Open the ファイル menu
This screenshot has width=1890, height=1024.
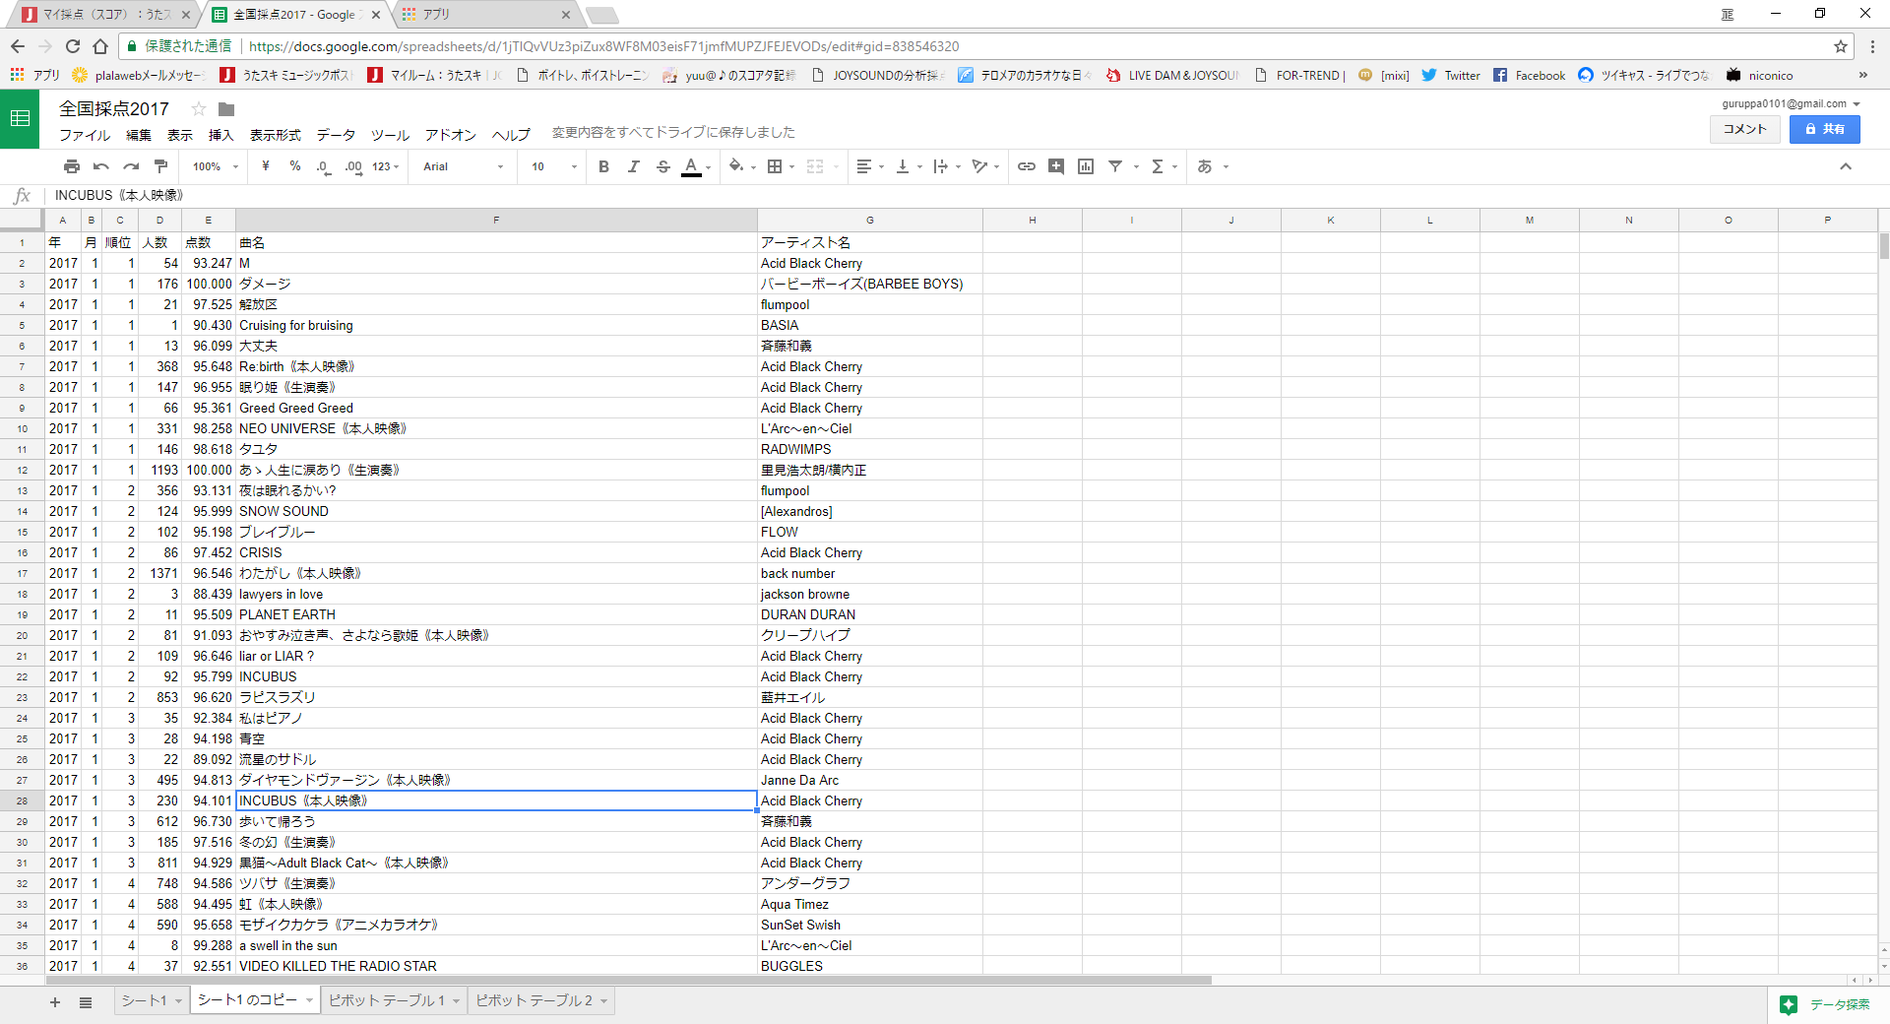84,135
